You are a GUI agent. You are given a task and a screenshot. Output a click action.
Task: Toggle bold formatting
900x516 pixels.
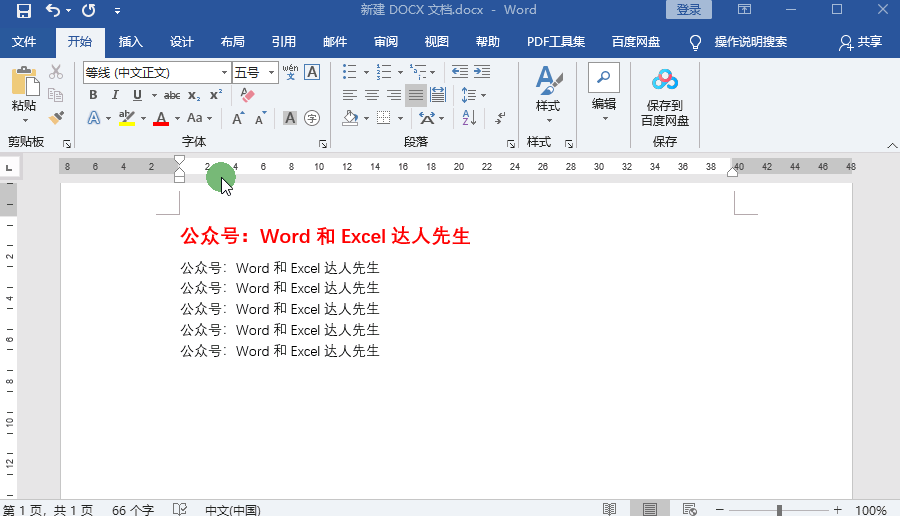[93, 95]
